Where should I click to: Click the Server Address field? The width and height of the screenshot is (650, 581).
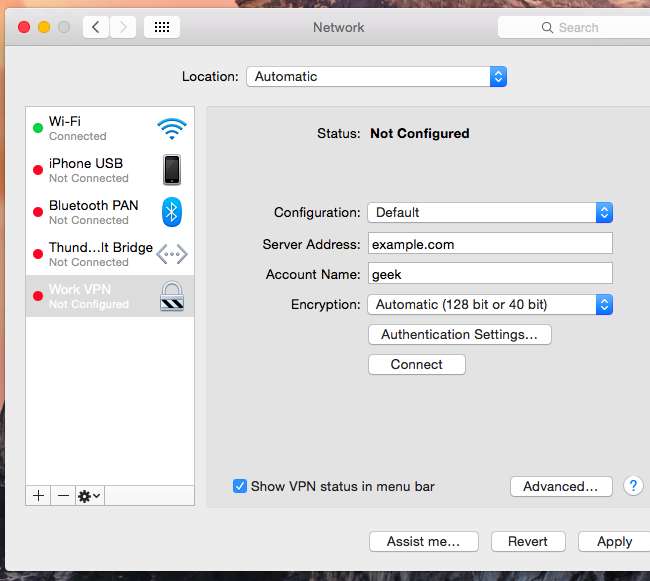(489, 243)
